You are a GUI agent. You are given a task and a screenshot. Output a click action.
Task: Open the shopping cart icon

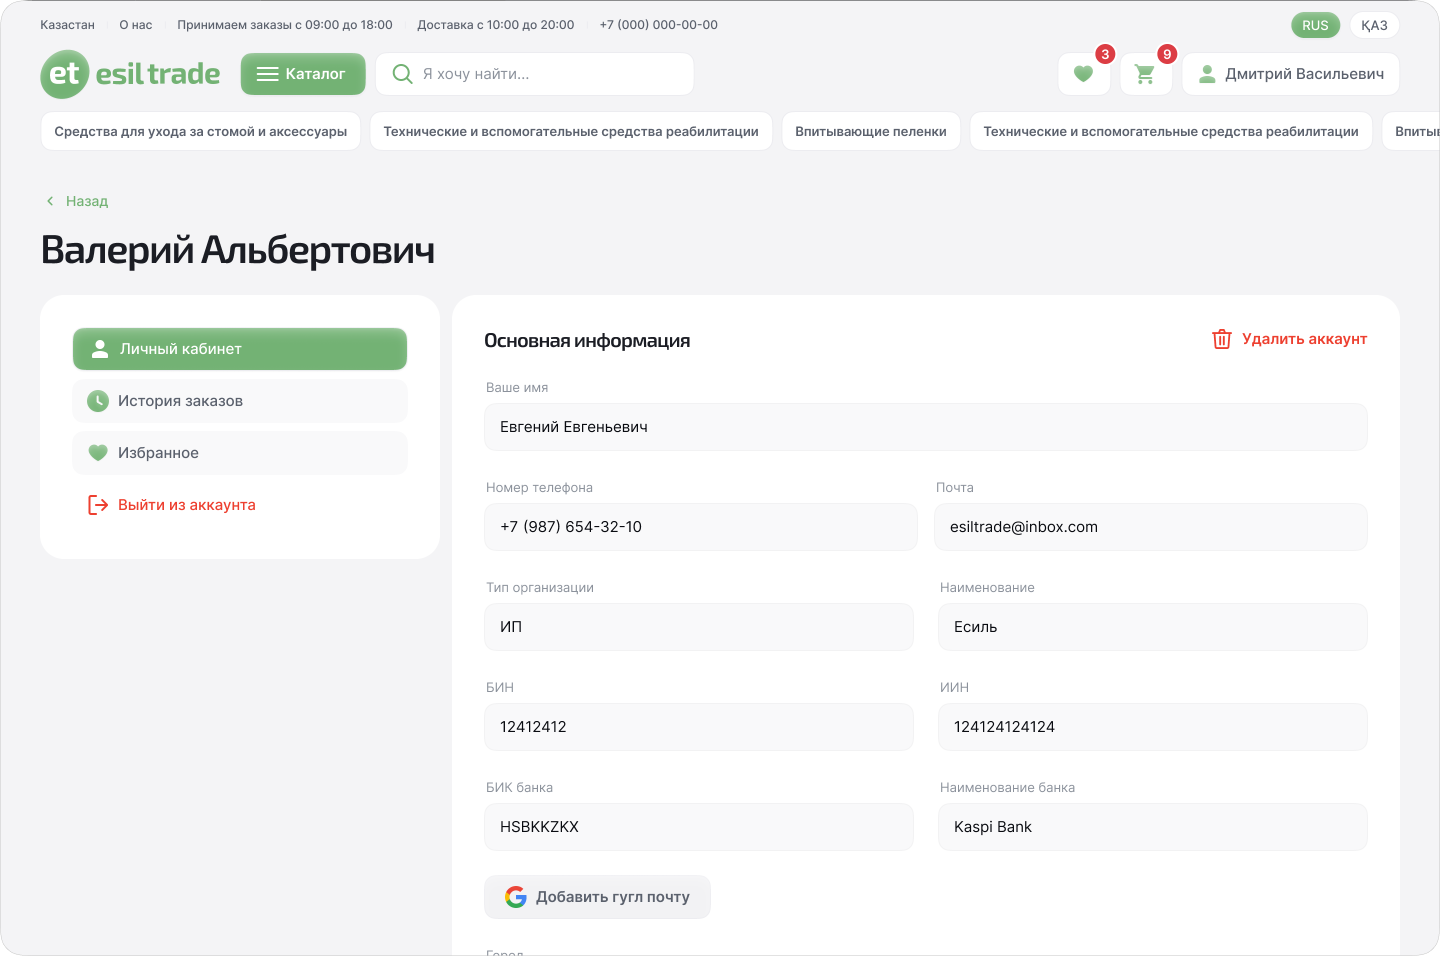[1145, 74]
